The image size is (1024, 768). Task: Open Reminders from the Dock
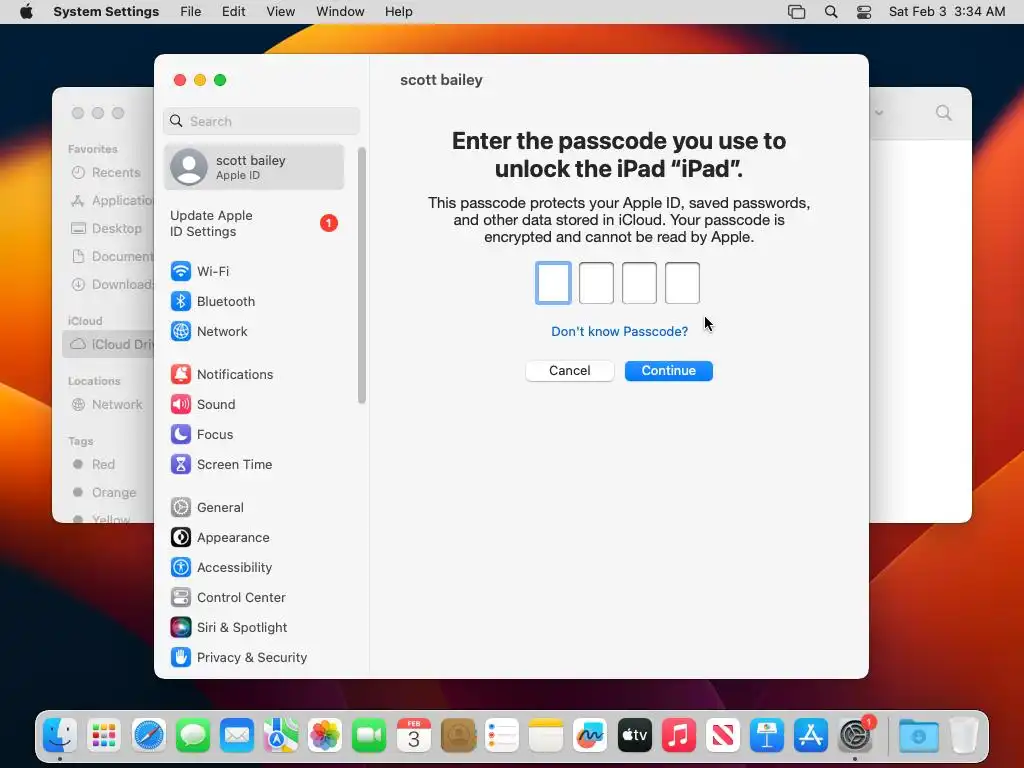click(502, 736)
